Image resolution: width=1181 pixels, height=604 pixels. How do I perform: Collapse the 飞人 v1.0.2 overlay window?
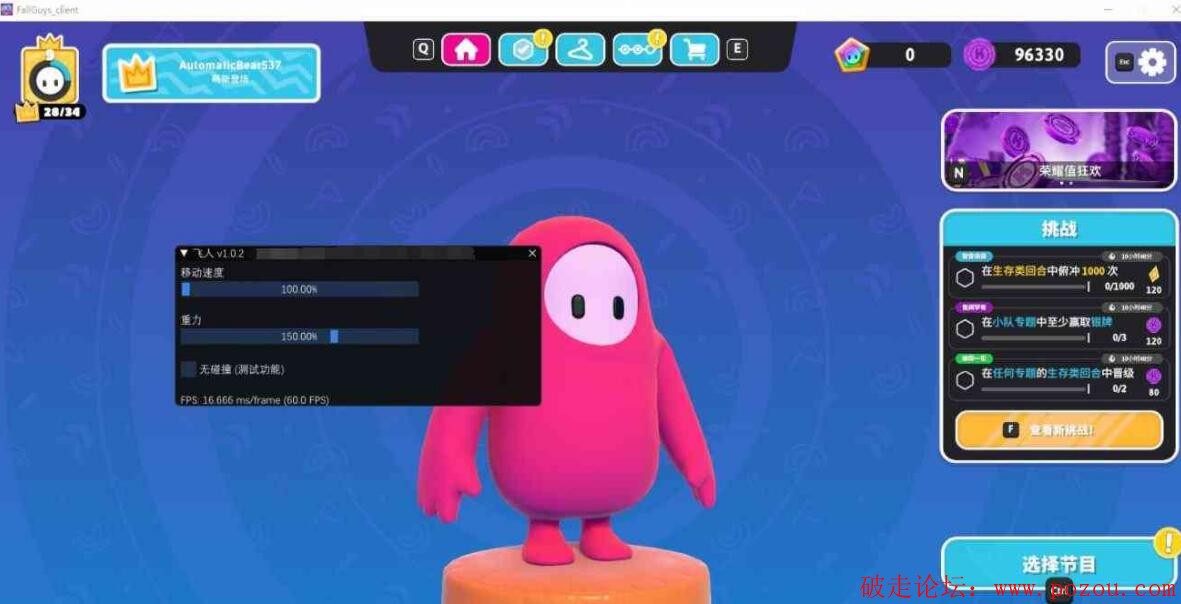[x=184, y=253]
